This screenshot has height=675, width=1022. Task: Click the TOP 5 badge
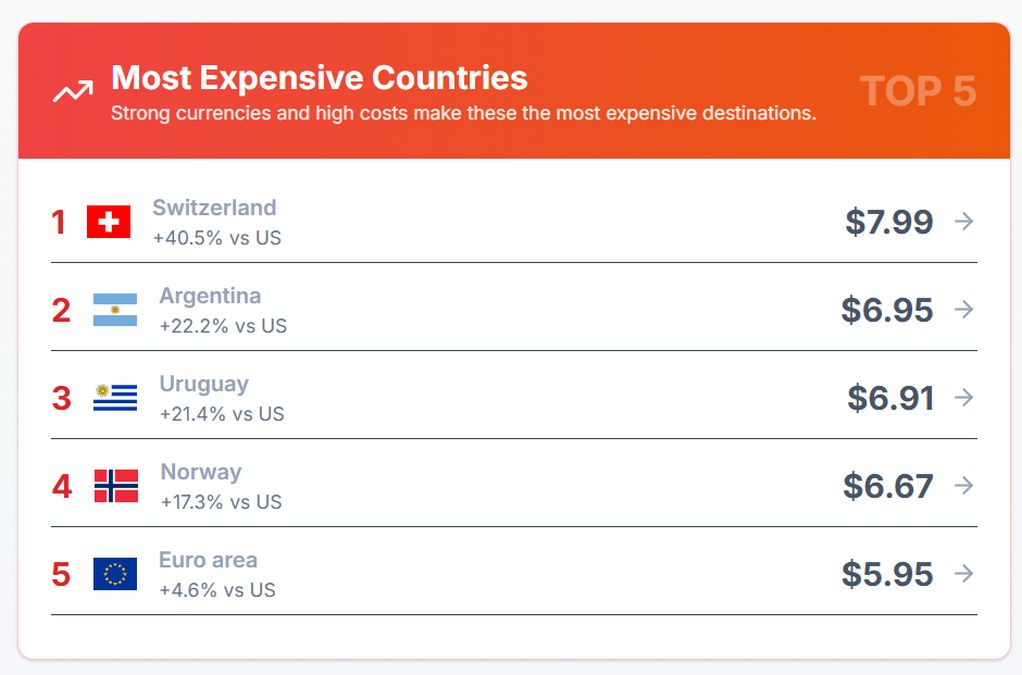tap(918, 91)
